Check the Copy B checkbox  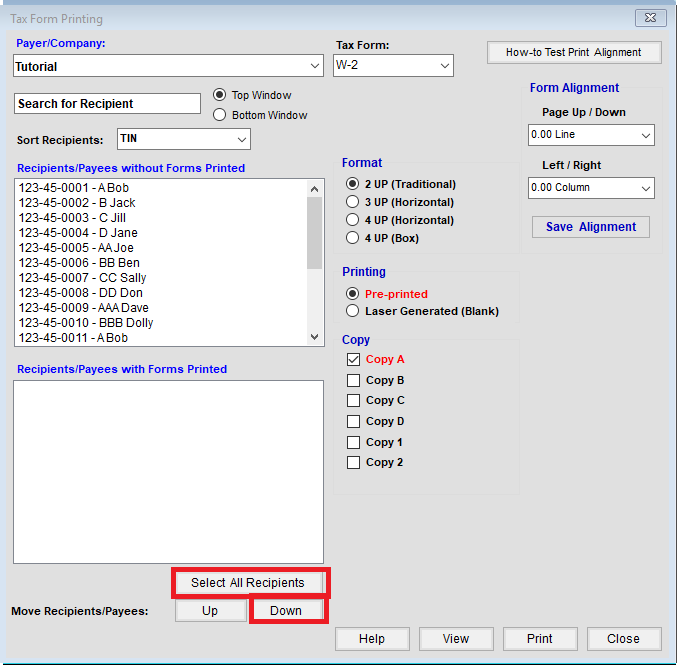(353, 380)
